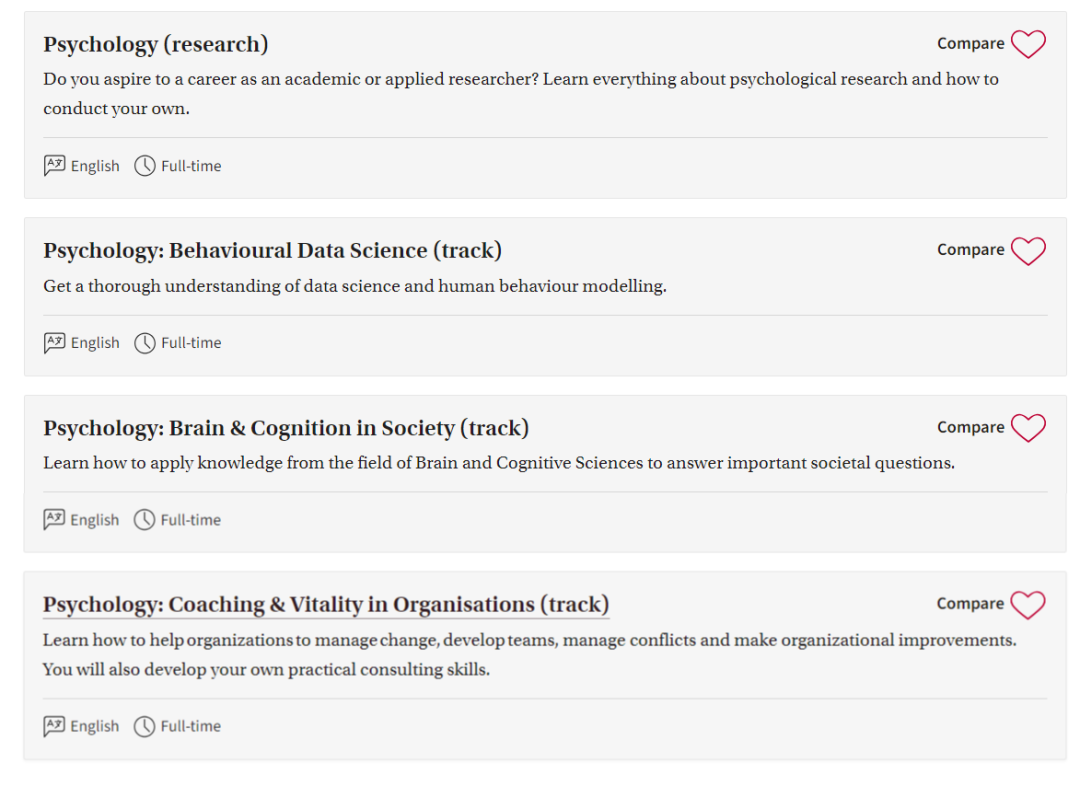The width and height of the screenshot is (1080, 786).
Task: Toggle Compare for Behavioural Data Science track
Action: (970, 249)
